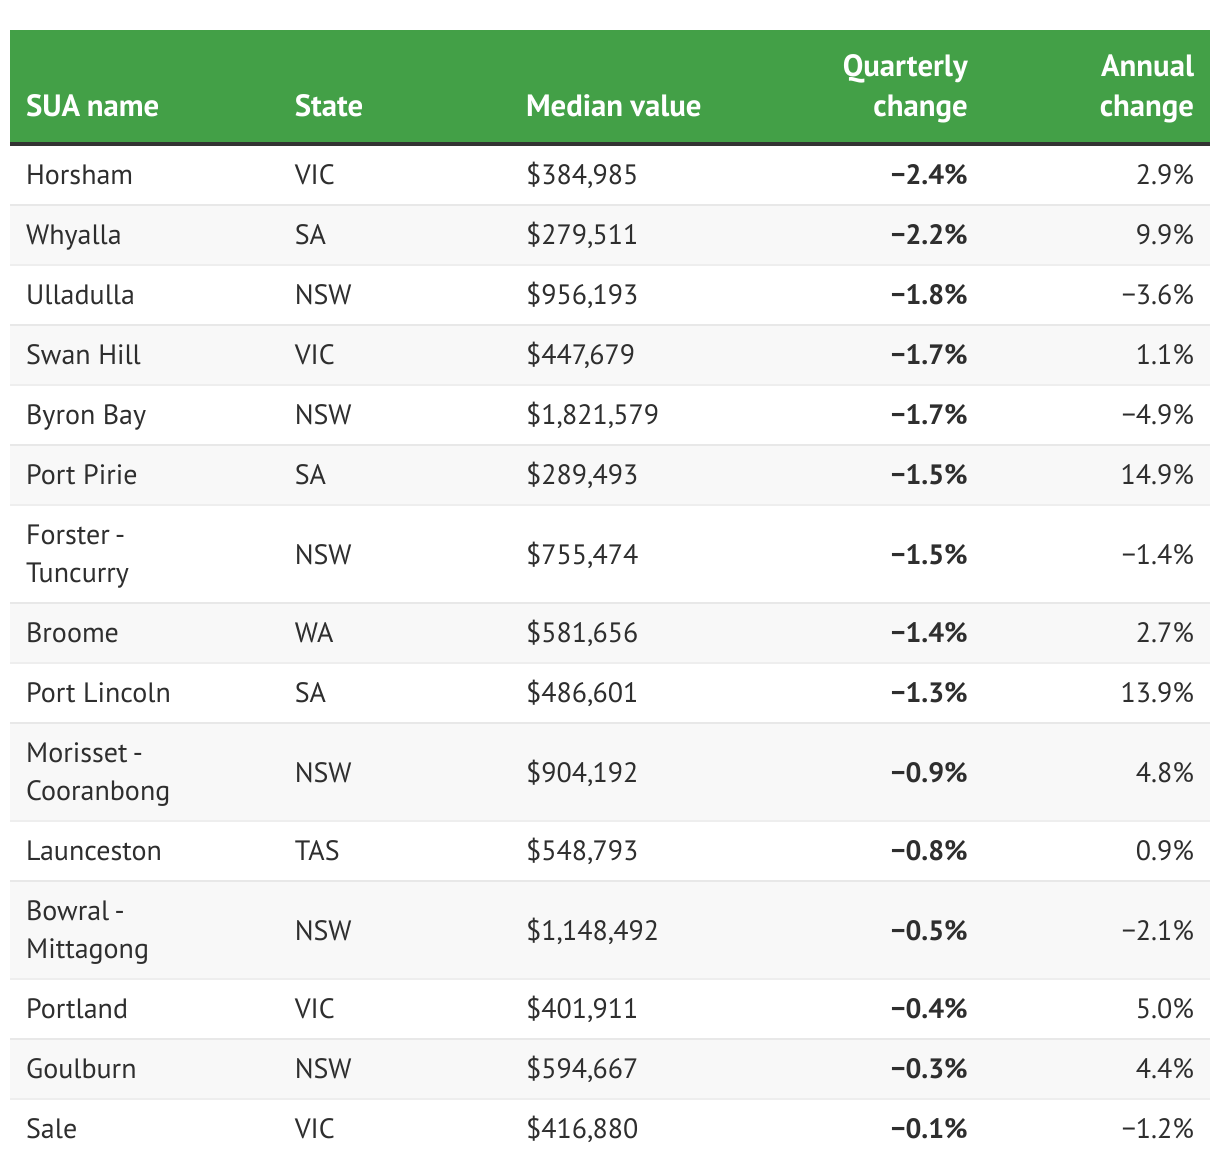Select Bowral - Mittagong median value
1220x1168 pixels.
coord(592,930)
